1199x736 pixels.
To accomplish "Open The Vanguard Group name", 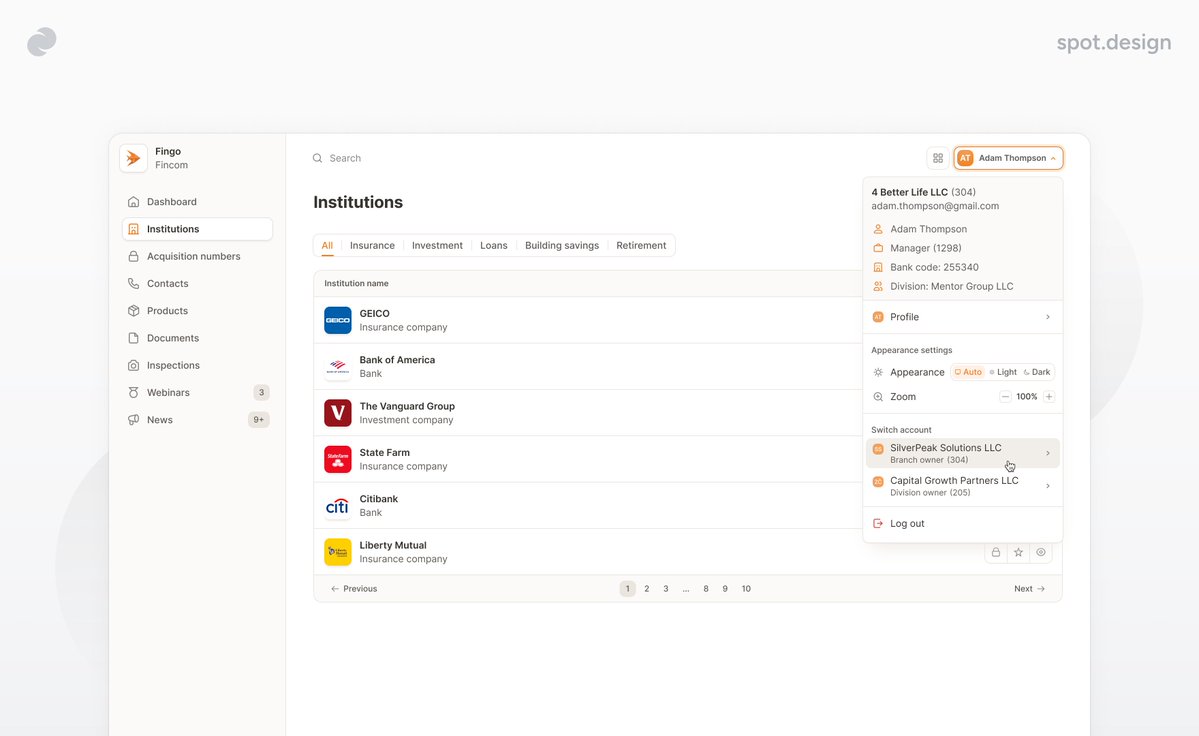I will click(408, 407).
